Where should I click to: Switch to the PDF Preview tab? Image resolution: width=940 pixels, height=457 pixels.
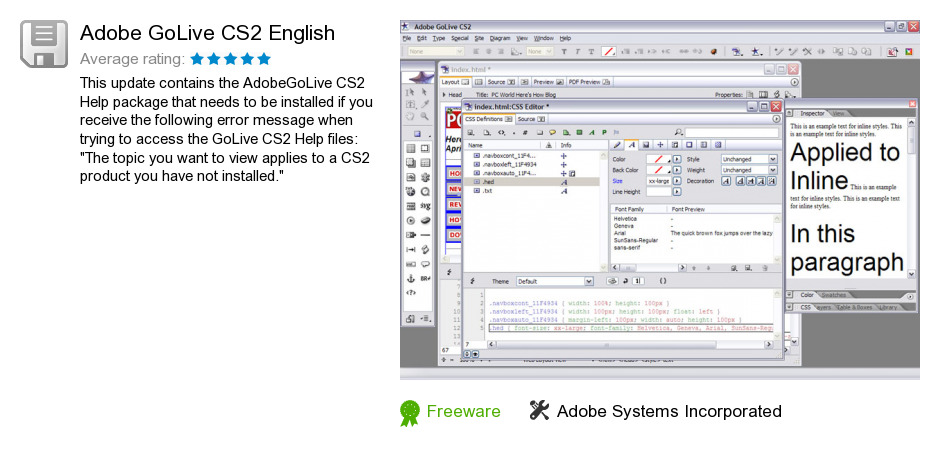[589, 82]
